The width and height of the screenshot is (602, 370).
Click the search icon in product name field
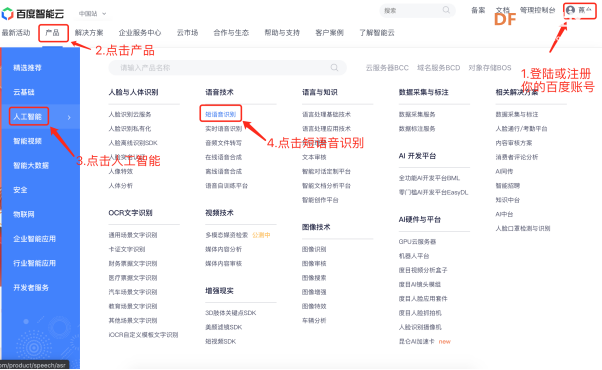tap(334, 68)
